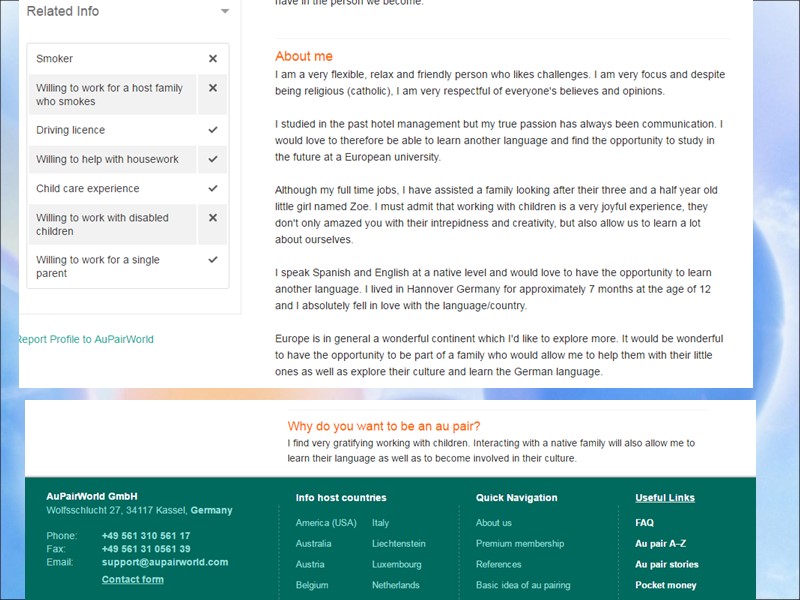
Task: Open the Useful Links heading link
Action: pos(665,497)
